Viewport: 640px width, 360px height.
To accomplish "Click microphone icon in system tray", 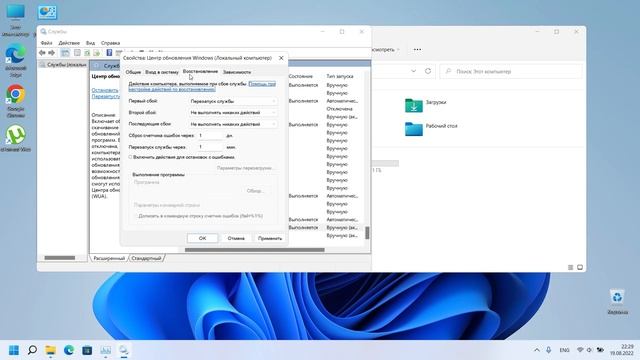I will click(549, 350).
